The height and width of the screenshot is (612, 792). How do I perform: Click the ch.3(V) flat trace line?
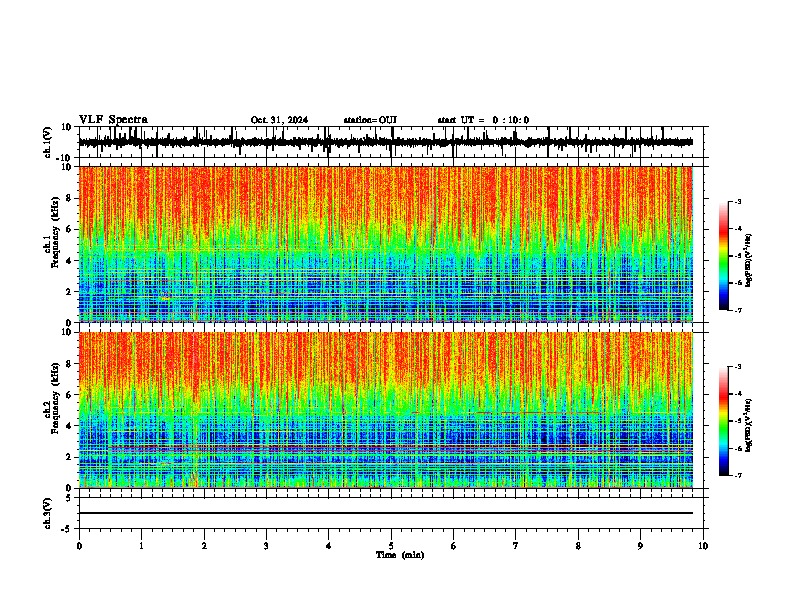tap(385, 513)
